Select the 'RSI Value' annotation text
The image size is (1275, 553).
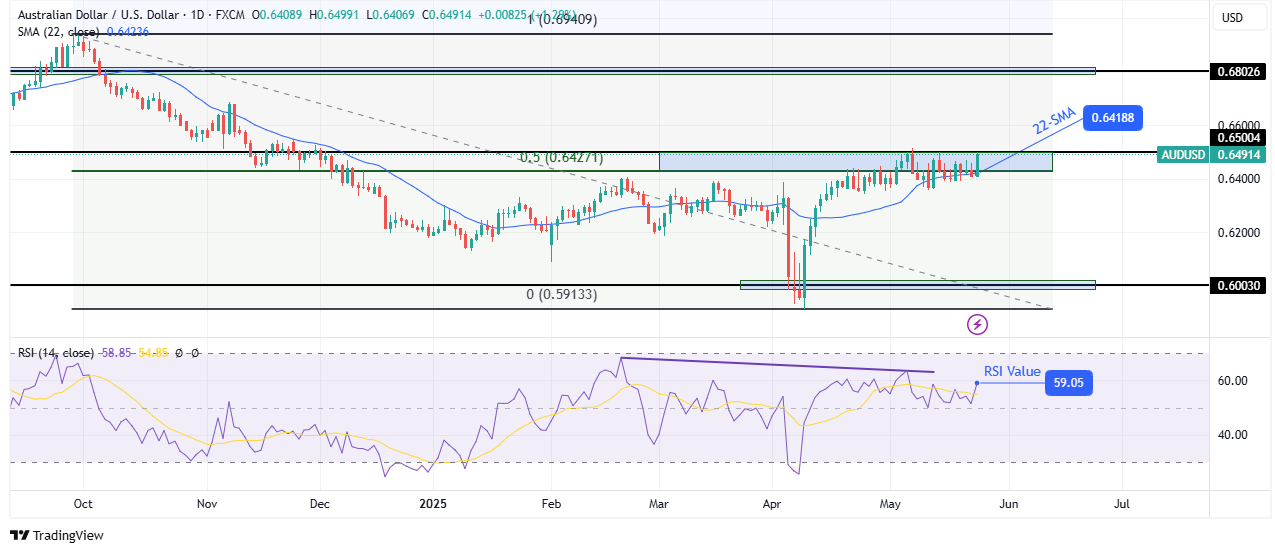pyautogui.click(x=1012, y=371)
